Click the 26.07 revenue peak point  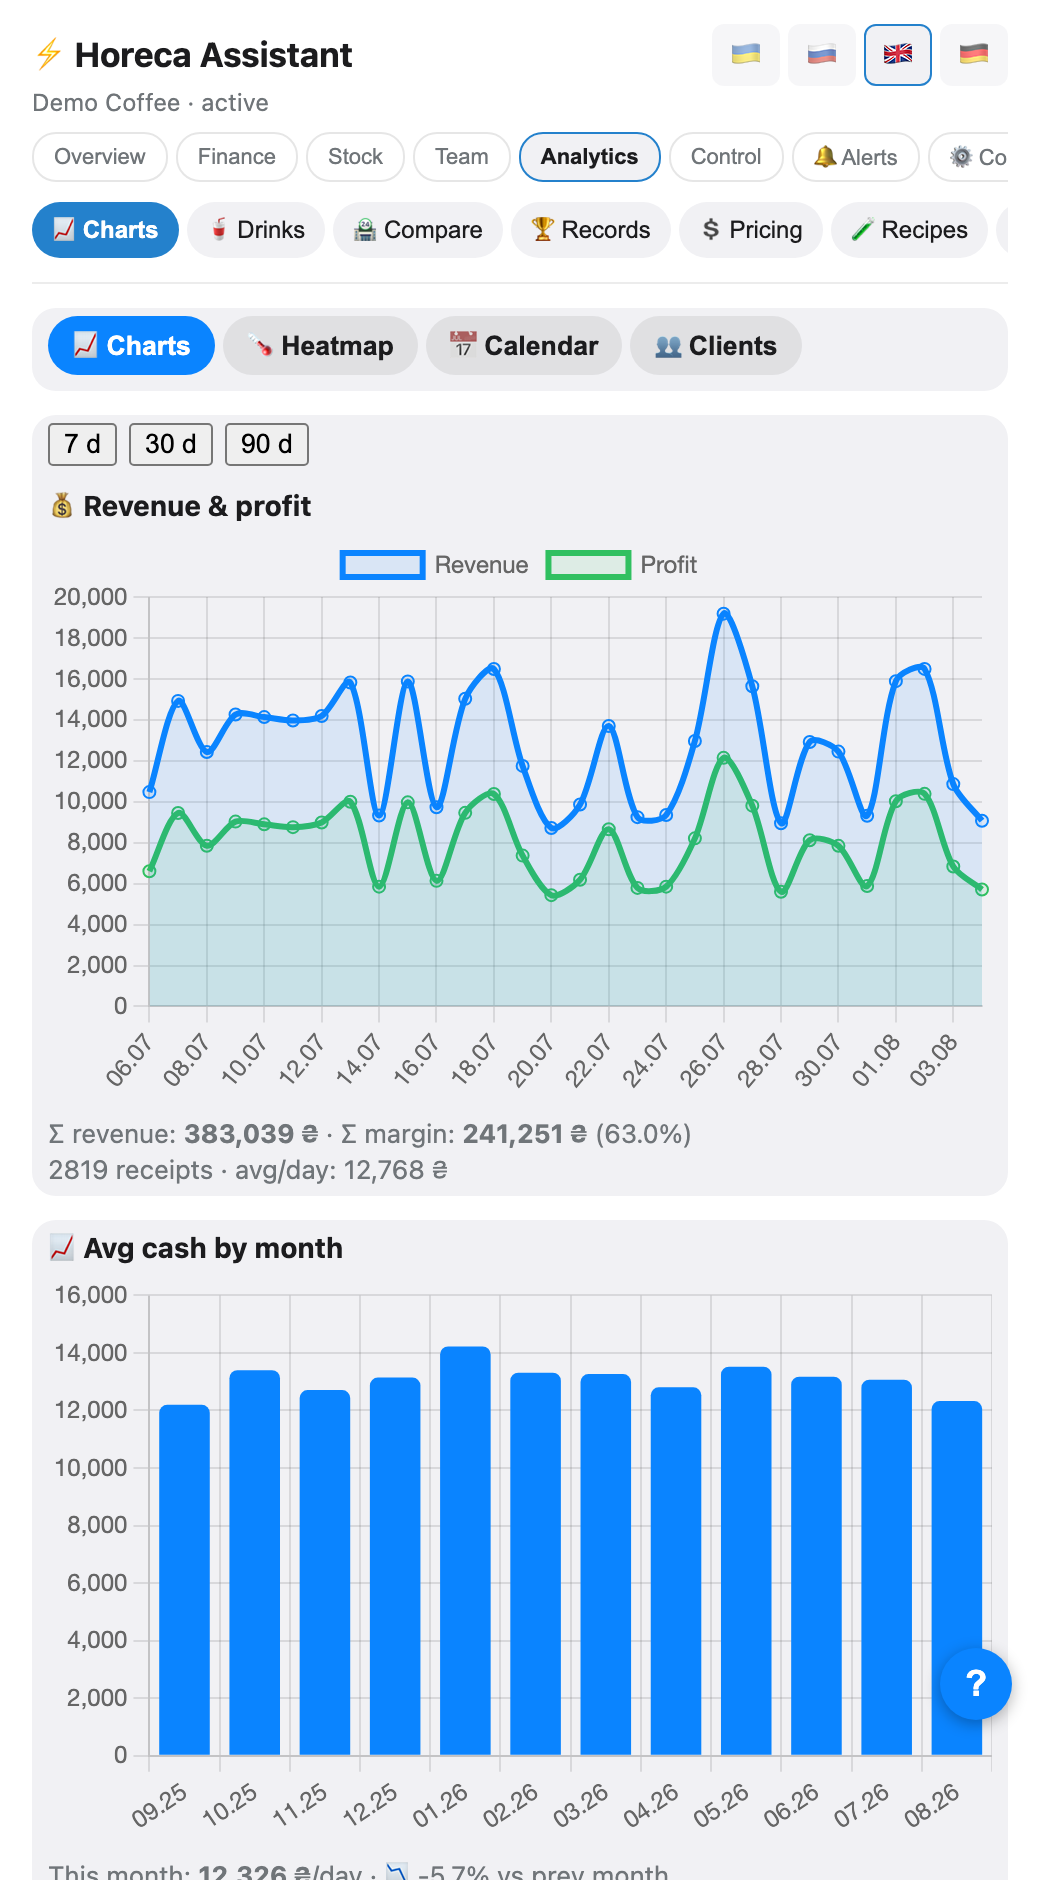coord(724,613)
